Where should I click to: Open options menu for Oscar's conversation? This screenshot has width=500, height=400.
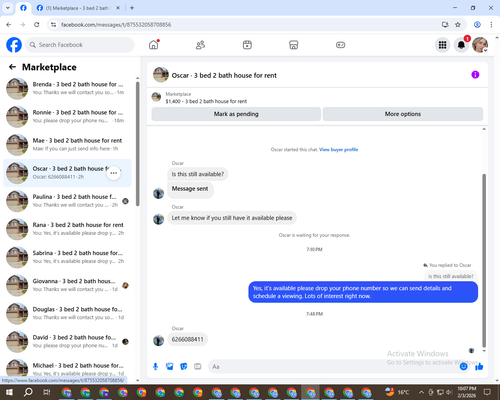point(114,173)
